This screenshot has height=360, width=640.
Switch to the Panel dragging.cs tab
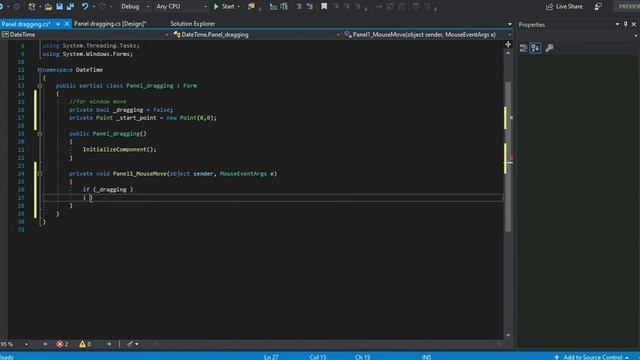(x=26, y=24)
